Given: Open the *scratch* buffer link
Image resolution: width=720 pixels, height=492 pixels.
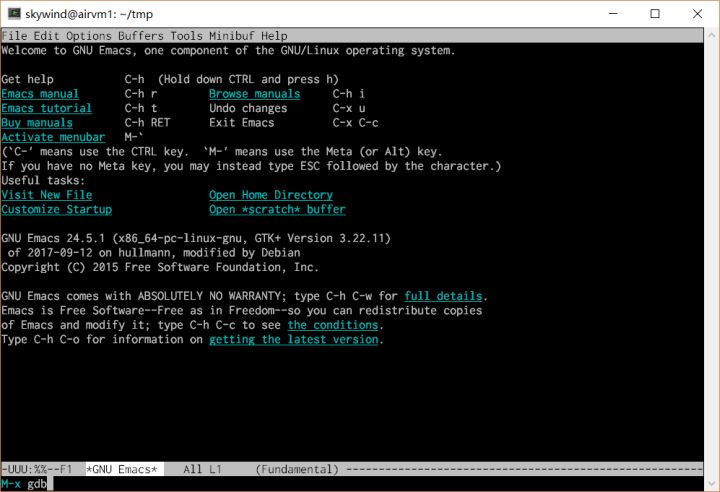Looking at the screenshot, I should click(277, 209).
